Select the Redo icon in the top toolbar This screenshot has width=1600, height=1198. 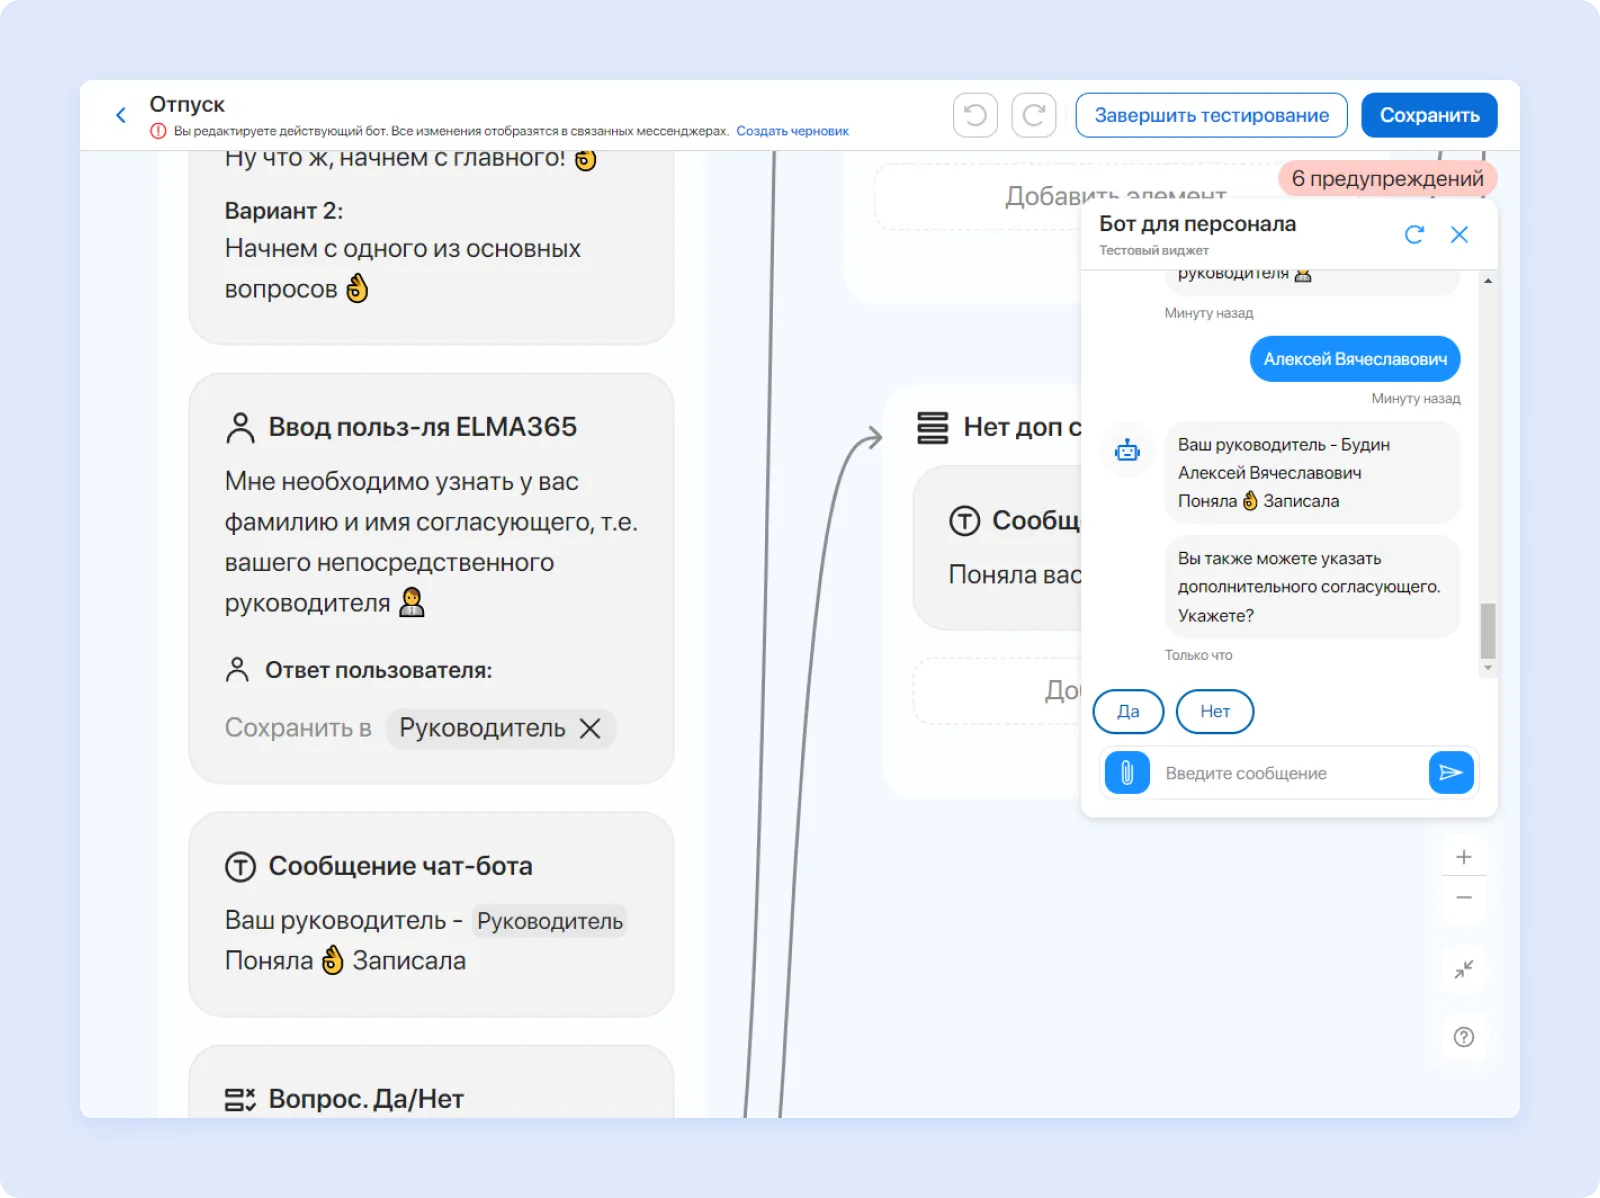pos(1034,115)
